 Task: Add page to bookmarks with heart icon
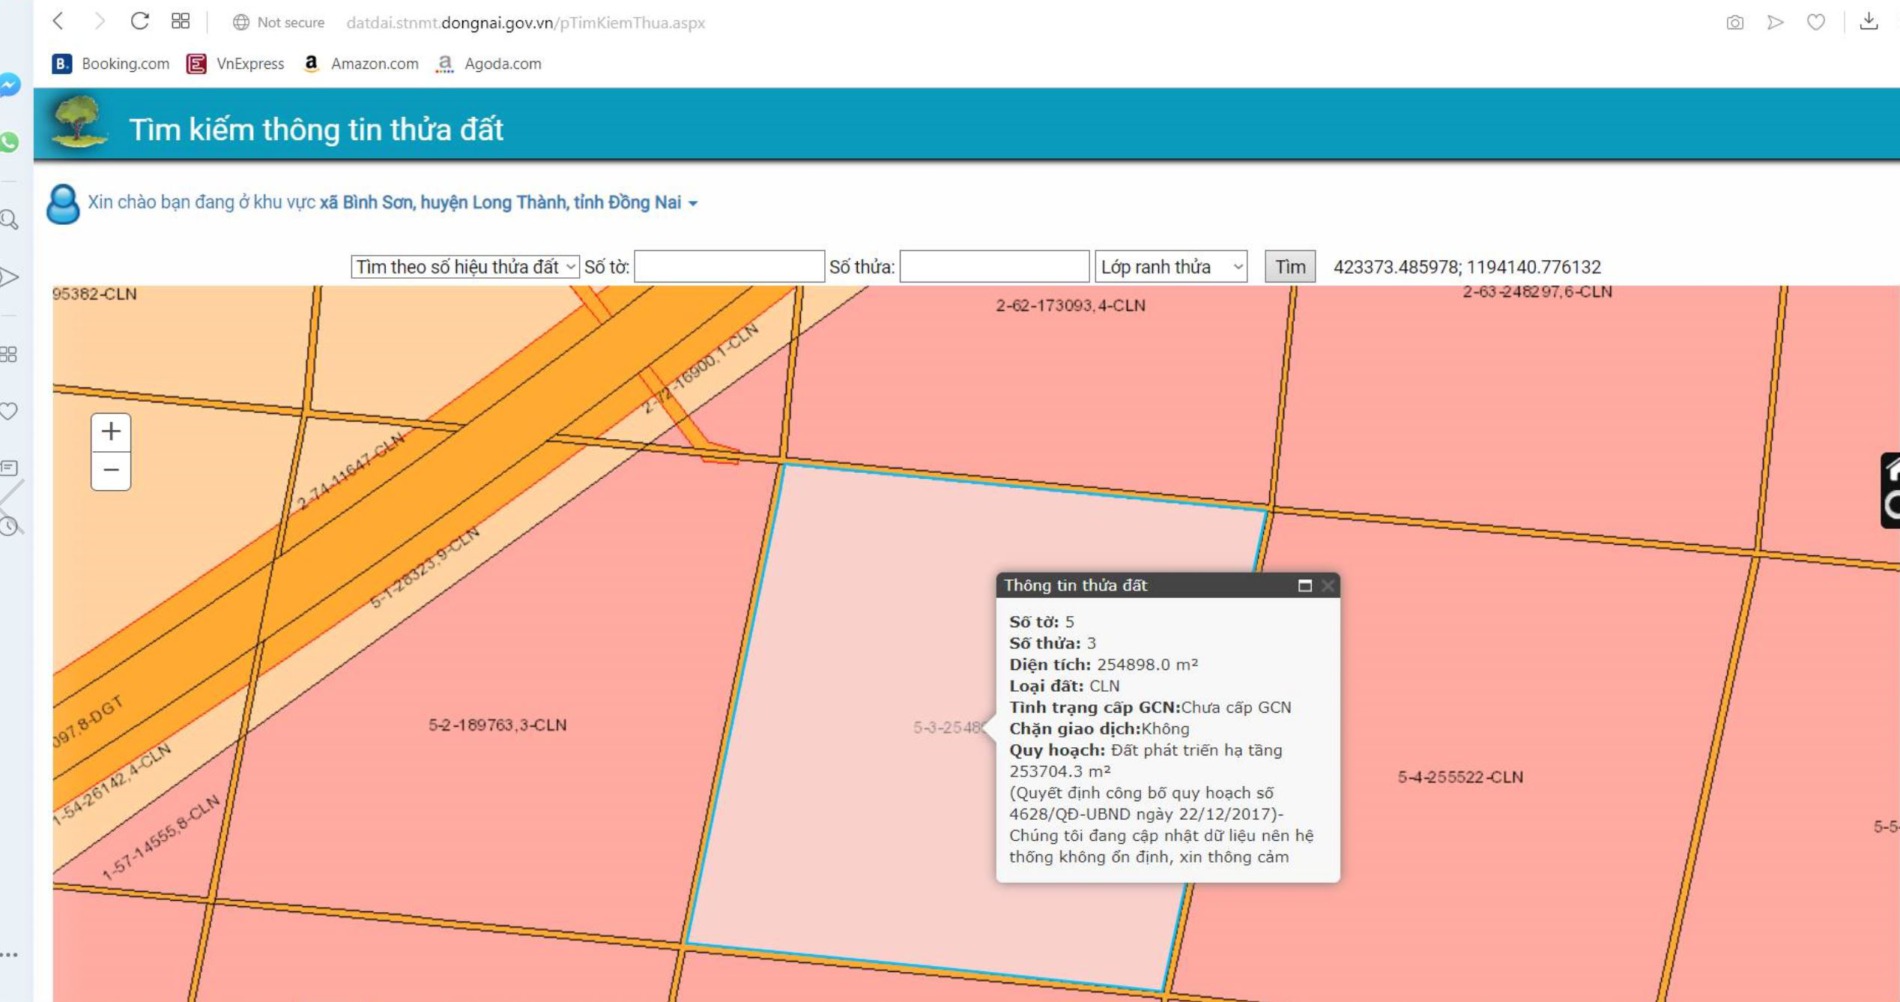pos(1816,22)
